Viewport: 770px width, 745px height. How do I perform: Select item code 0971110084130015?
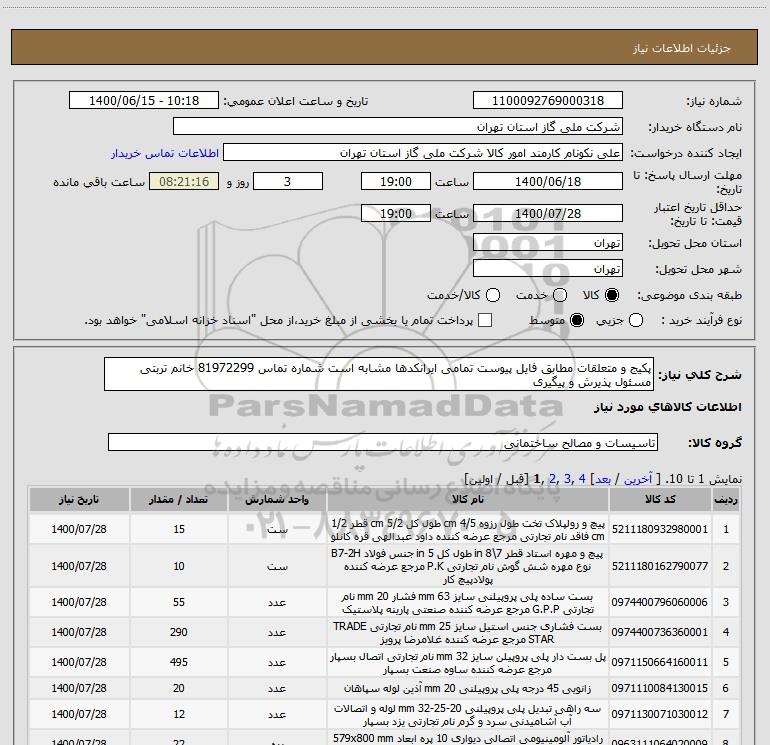660,688
